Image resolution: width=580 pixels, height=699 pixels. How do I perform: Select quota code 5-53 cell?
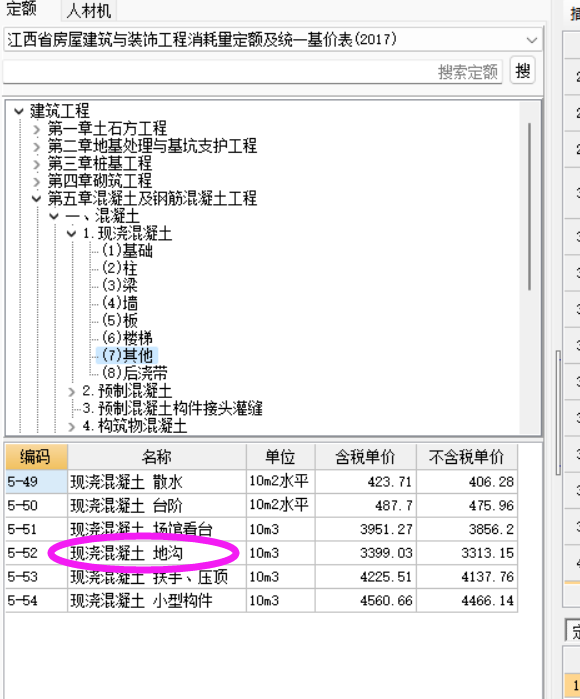point(36,577)
